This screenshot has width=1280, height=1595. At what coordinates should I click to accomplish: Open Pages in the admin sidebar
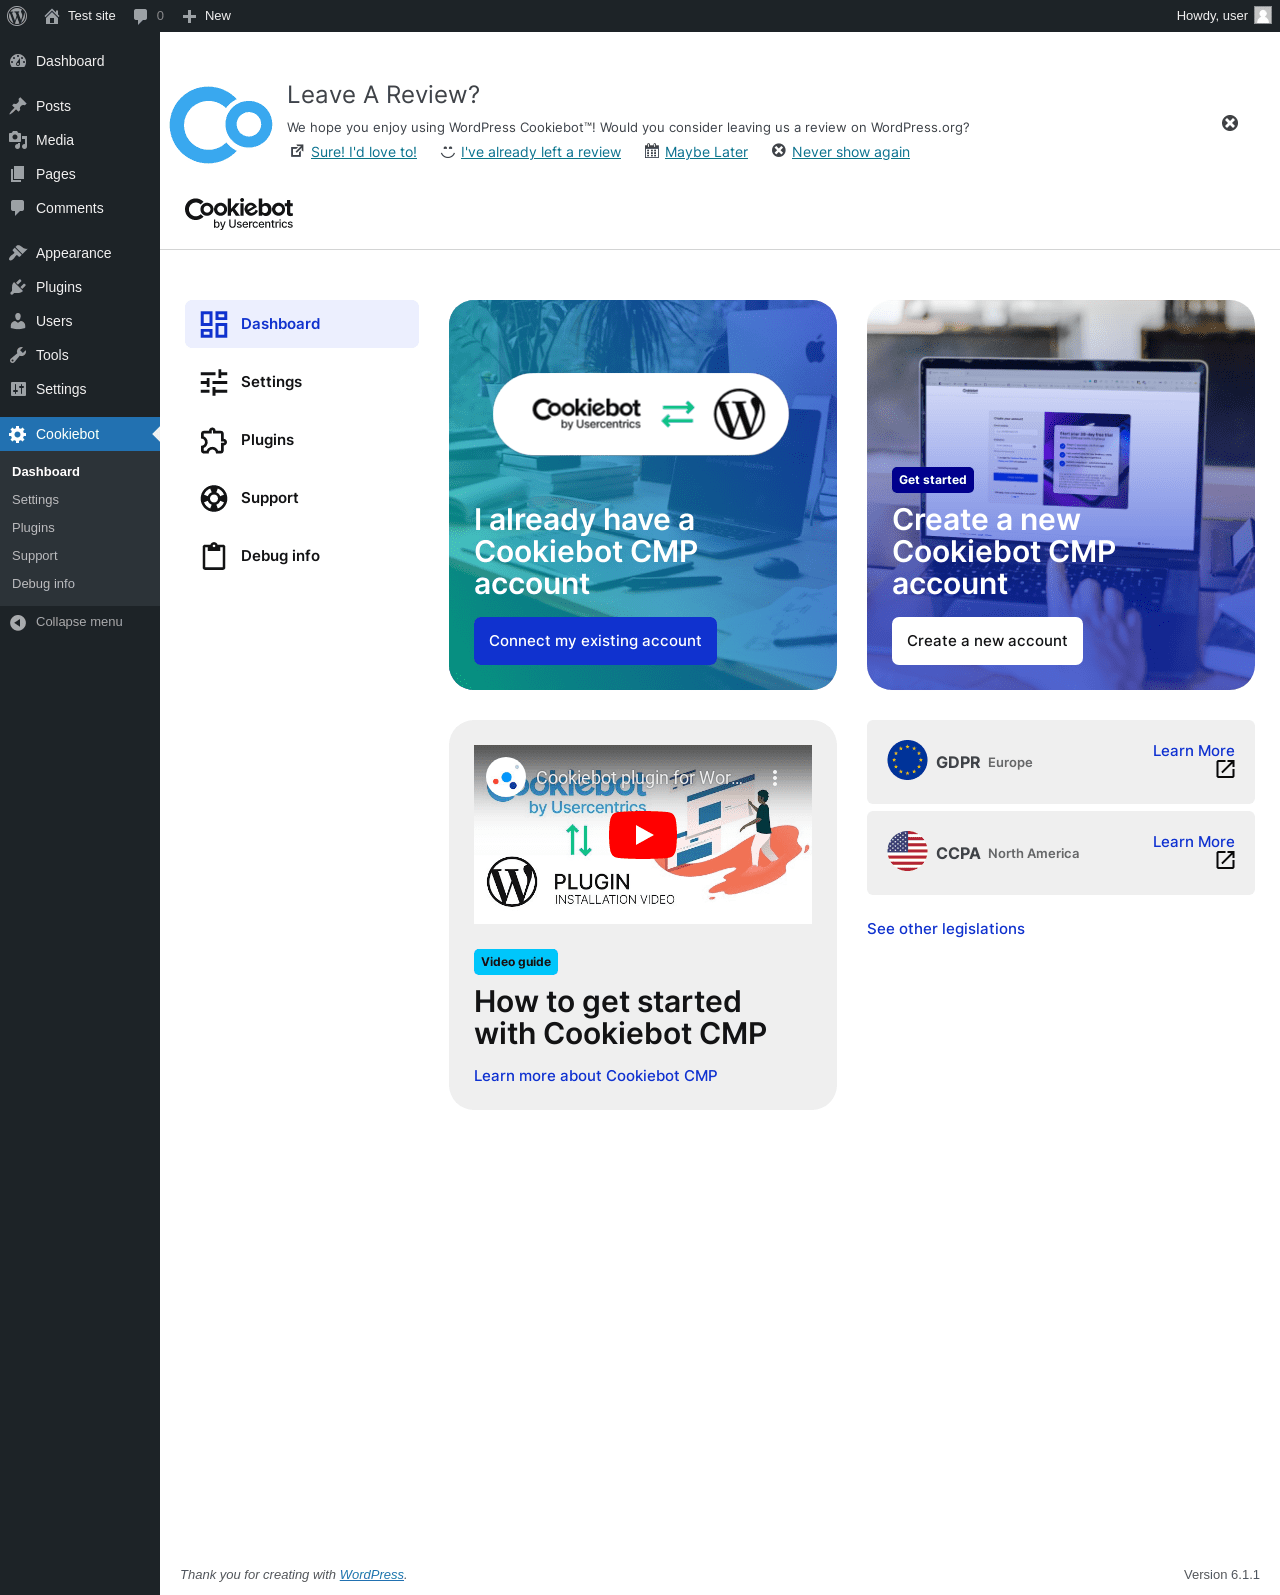click(80, 174)
